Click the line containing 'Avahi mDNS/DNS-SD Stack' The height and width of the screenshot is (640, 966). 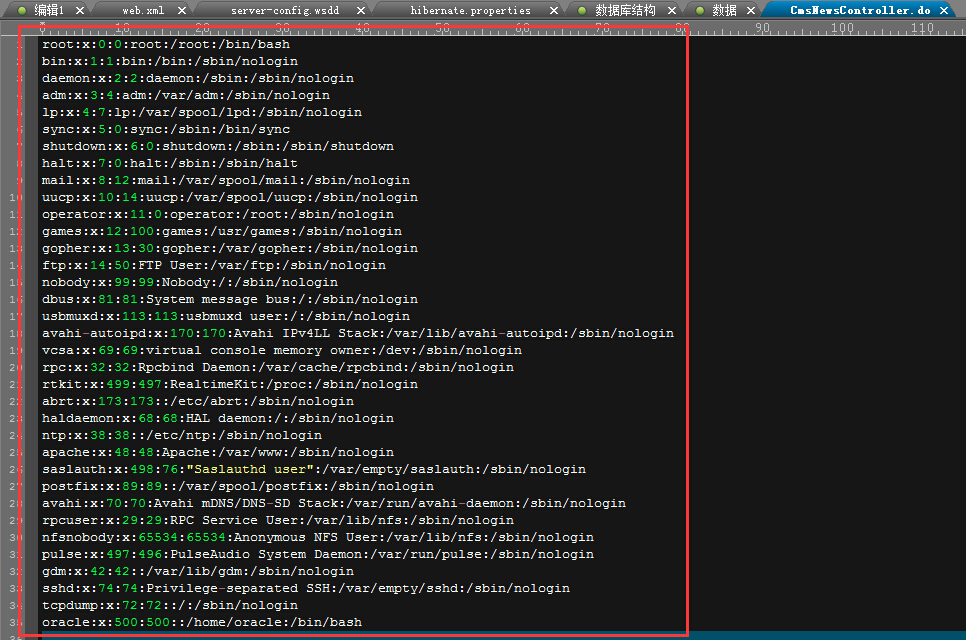click(334, 503)
